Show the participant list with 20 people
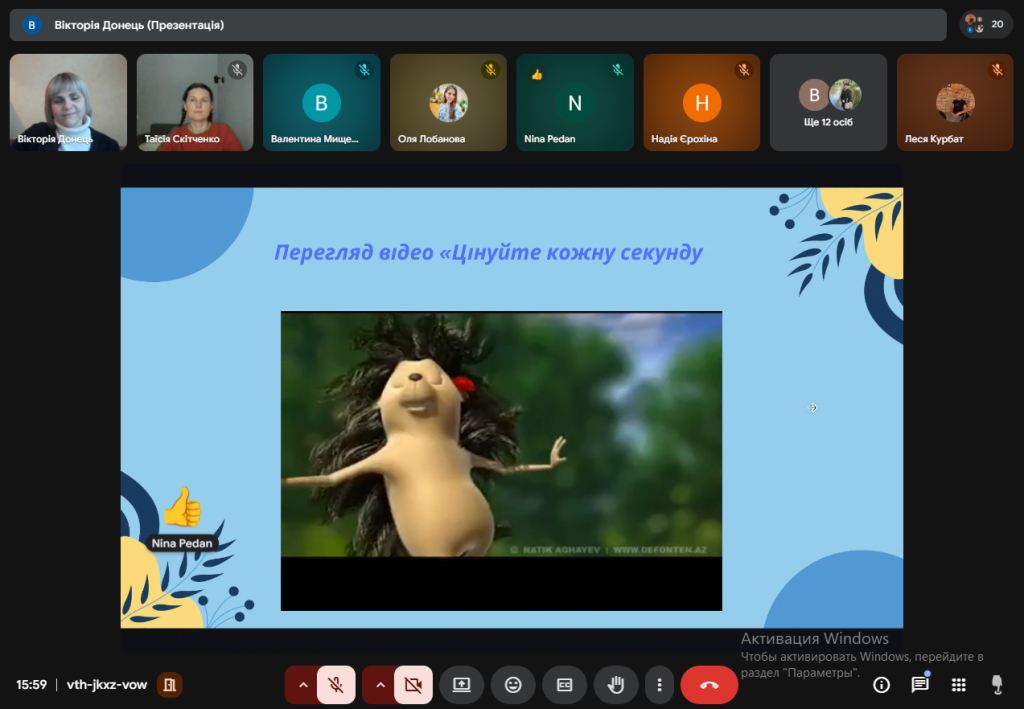The height and width of the screenshot is (709, 1024). [985, 24]
